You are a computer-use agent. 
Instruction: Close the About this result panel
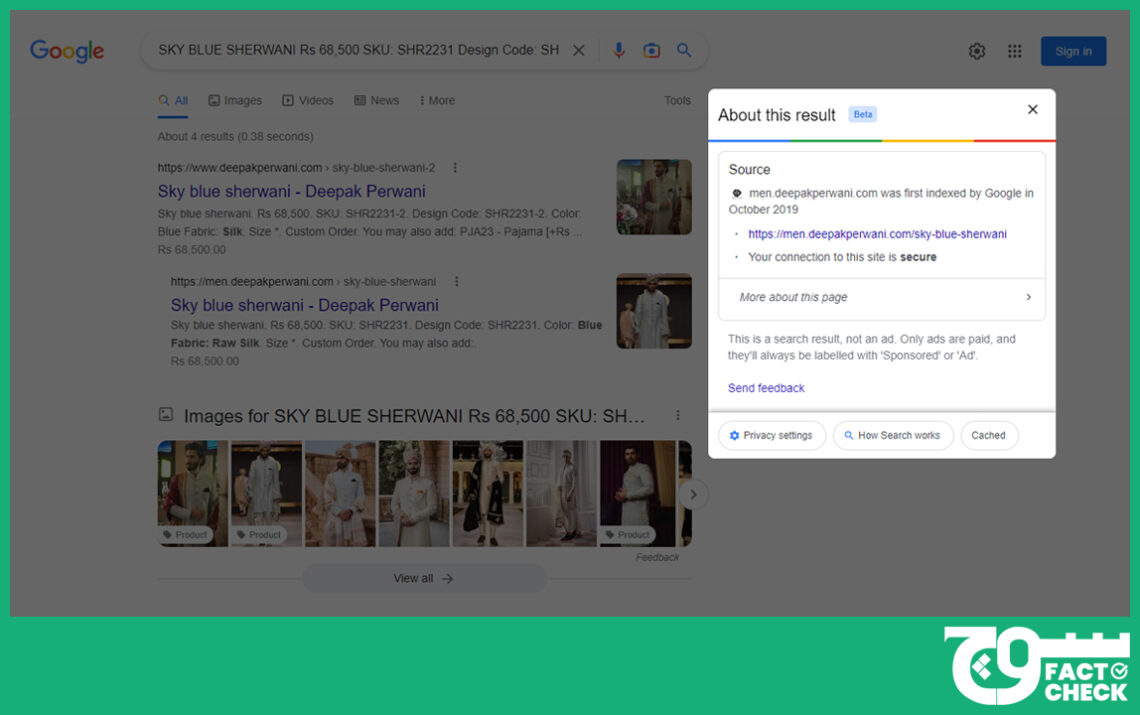(1032, 110)
